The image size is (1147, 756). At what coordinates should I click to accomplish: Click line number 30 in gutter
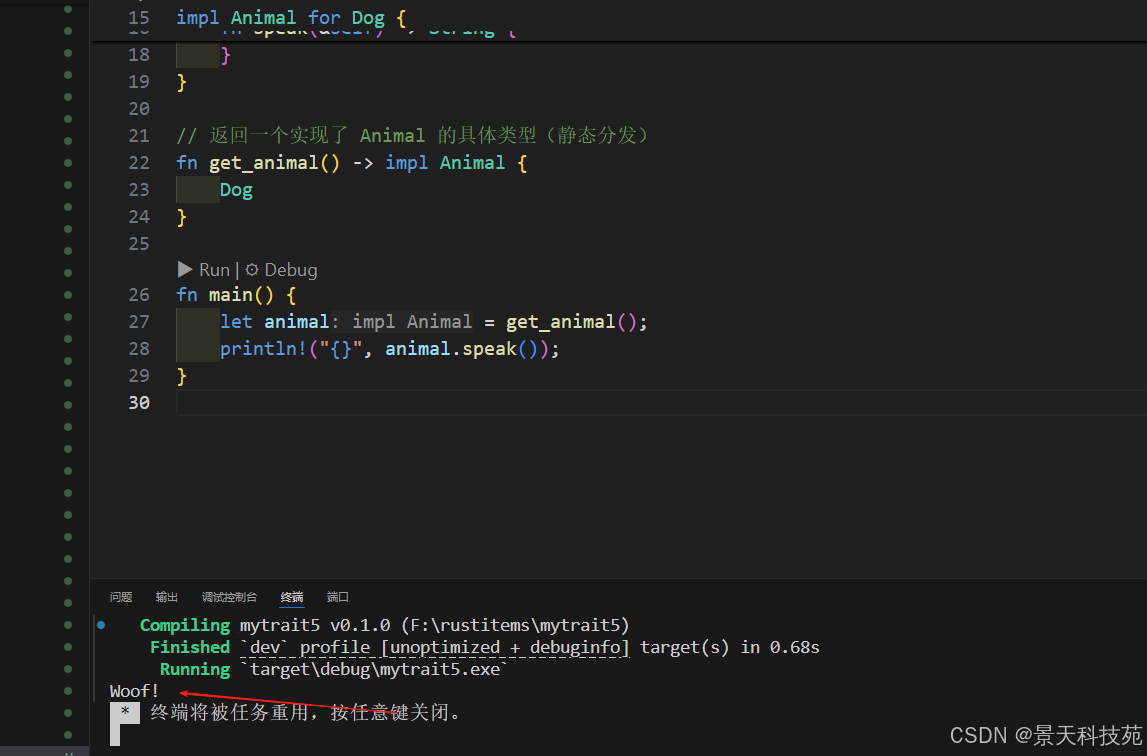point(139,403)
